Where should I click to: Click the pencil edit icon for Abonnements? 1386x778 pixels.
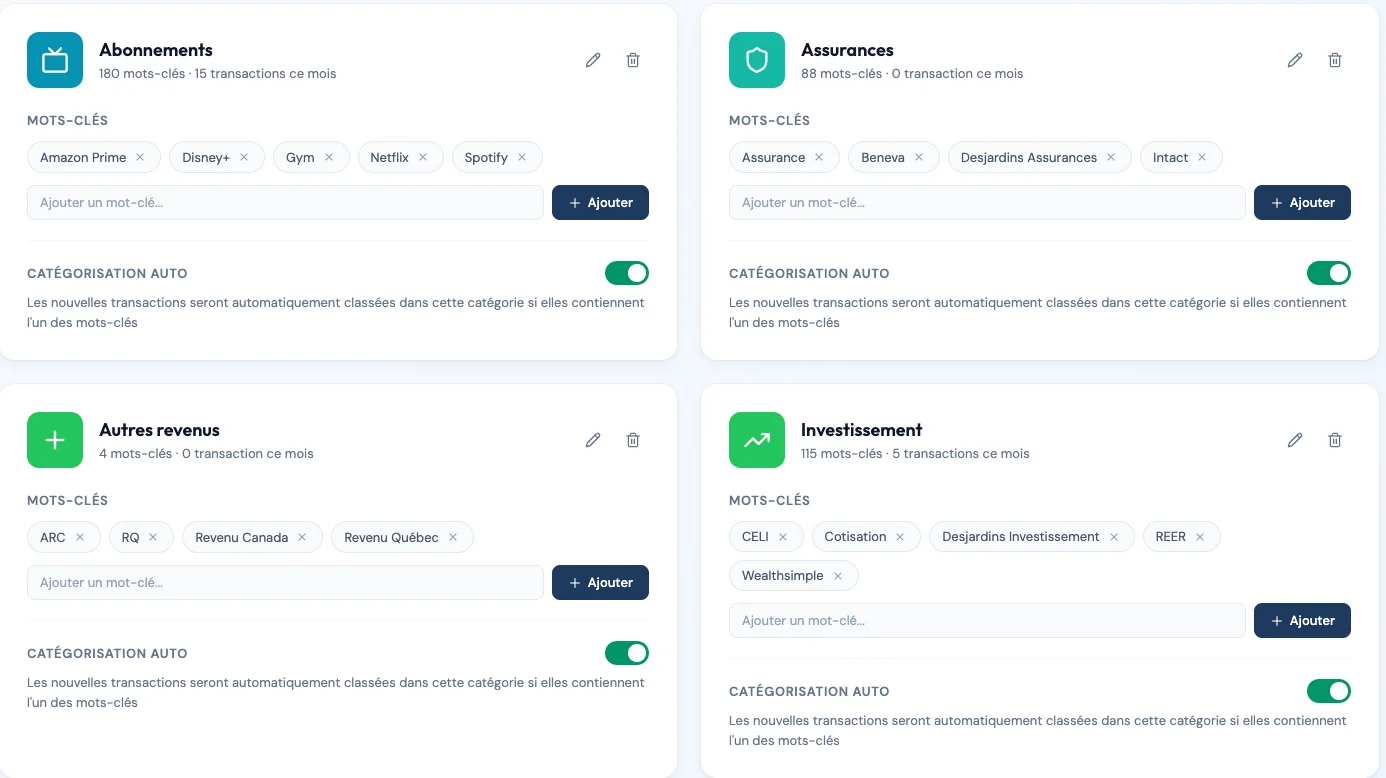point(593,60)
